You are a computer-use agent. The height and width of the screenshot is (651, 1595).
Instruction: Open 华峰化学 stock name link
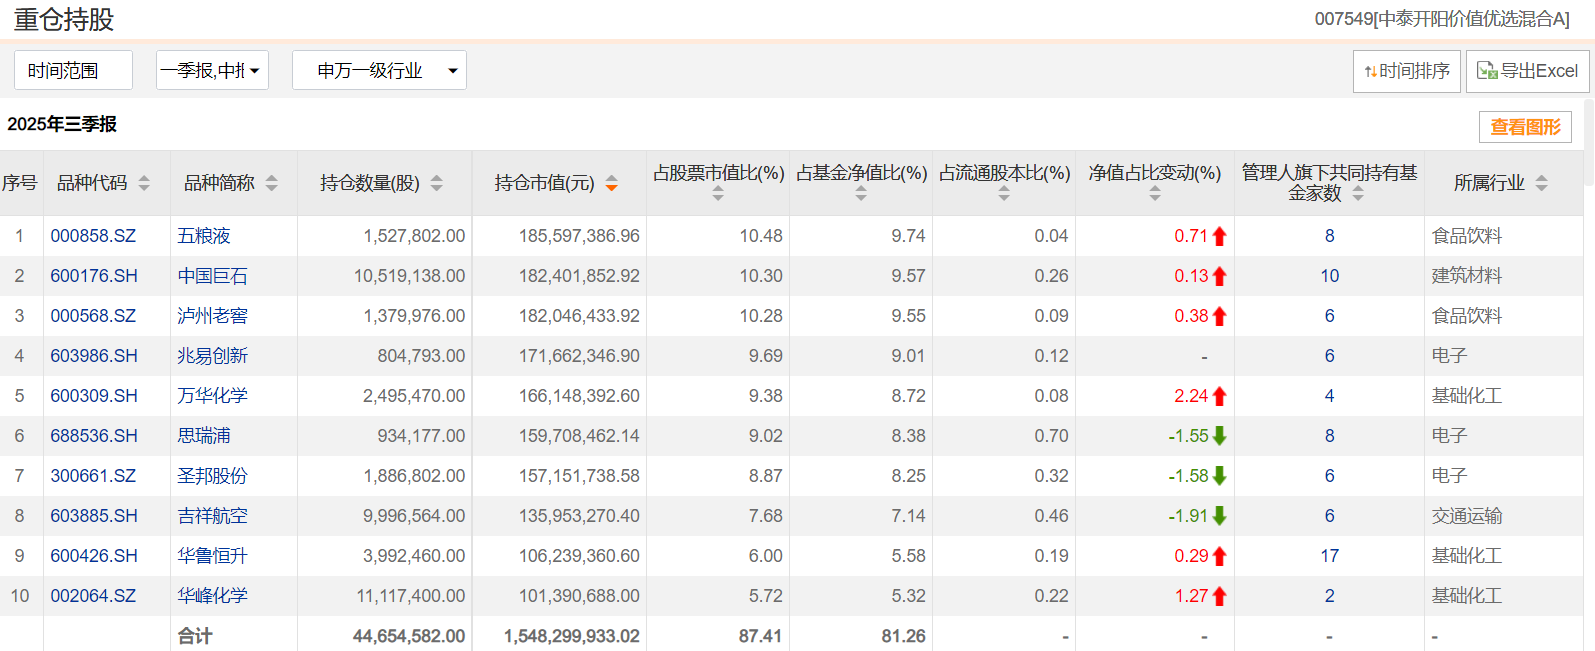click(213, 596)
